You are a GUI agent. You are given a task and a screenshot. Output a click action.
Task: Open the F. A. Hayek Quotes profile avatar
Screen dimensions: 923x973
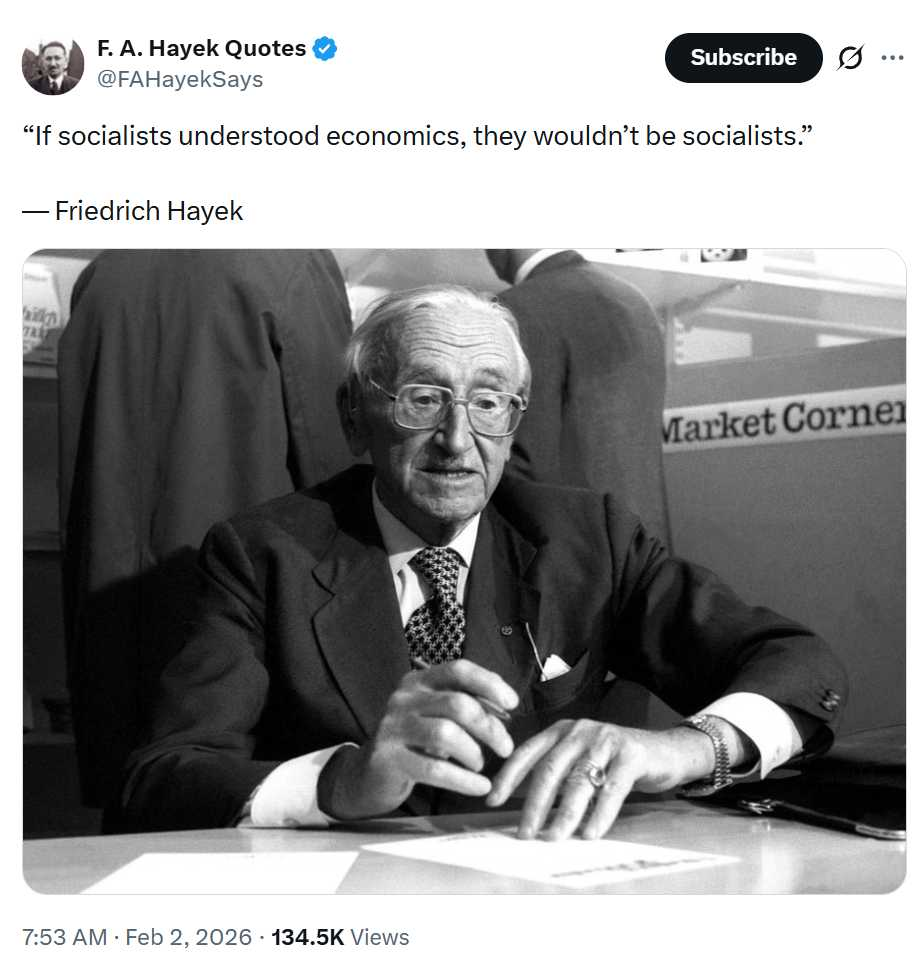(x=53, y=65)
